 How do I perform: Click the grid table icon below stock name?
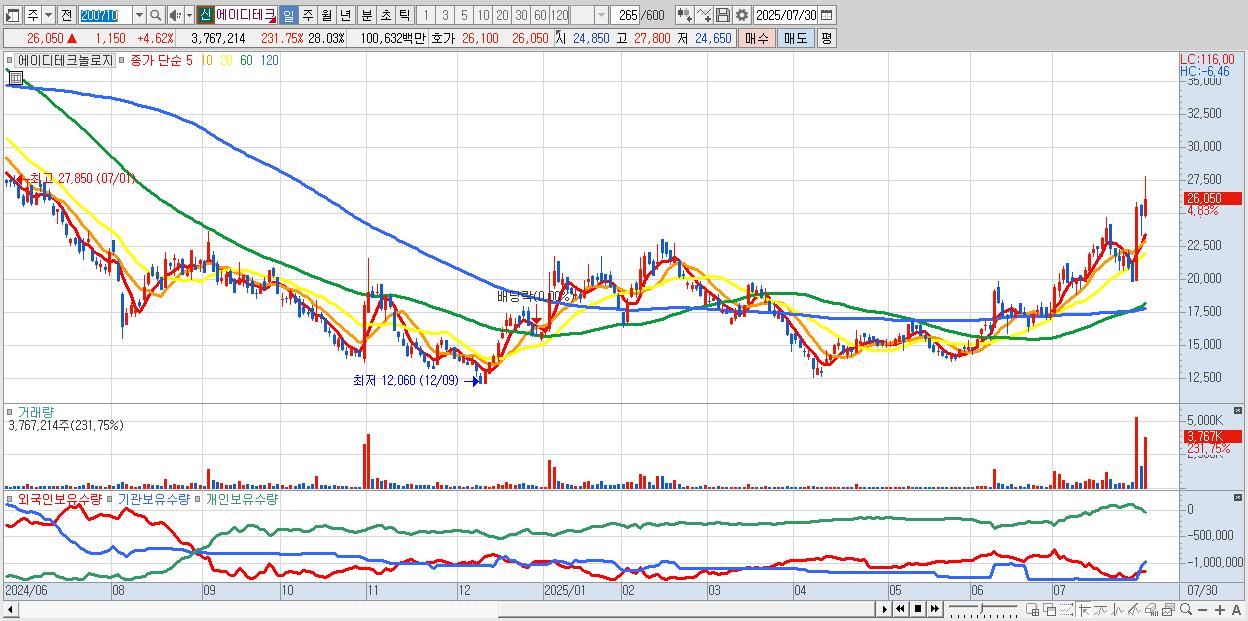point(15,77)
